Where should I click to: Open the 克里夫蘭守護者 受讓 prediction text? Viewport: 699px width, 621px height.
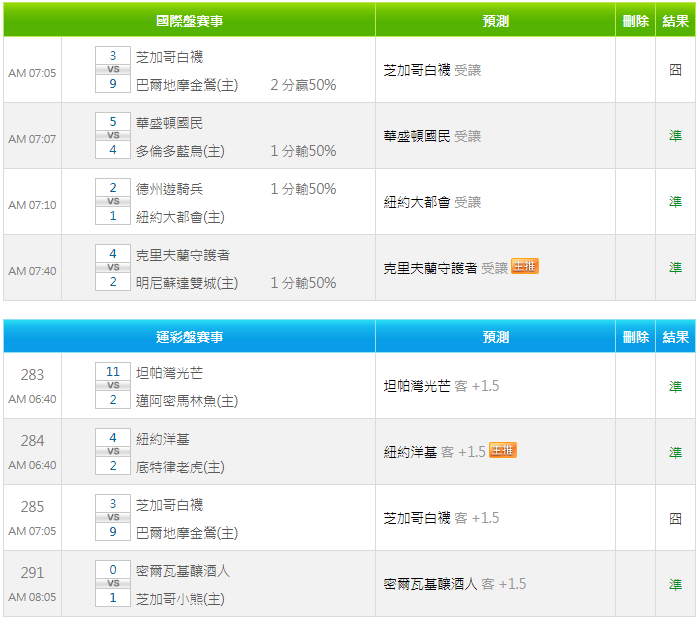[x=445, y=268]
